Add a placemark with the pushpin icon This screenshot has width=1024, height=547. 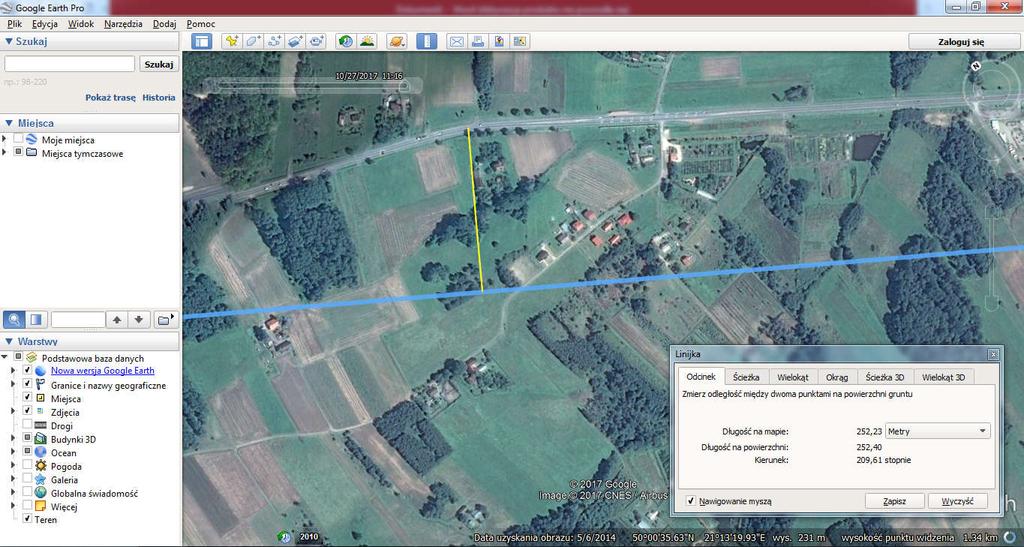click(231, 41)
